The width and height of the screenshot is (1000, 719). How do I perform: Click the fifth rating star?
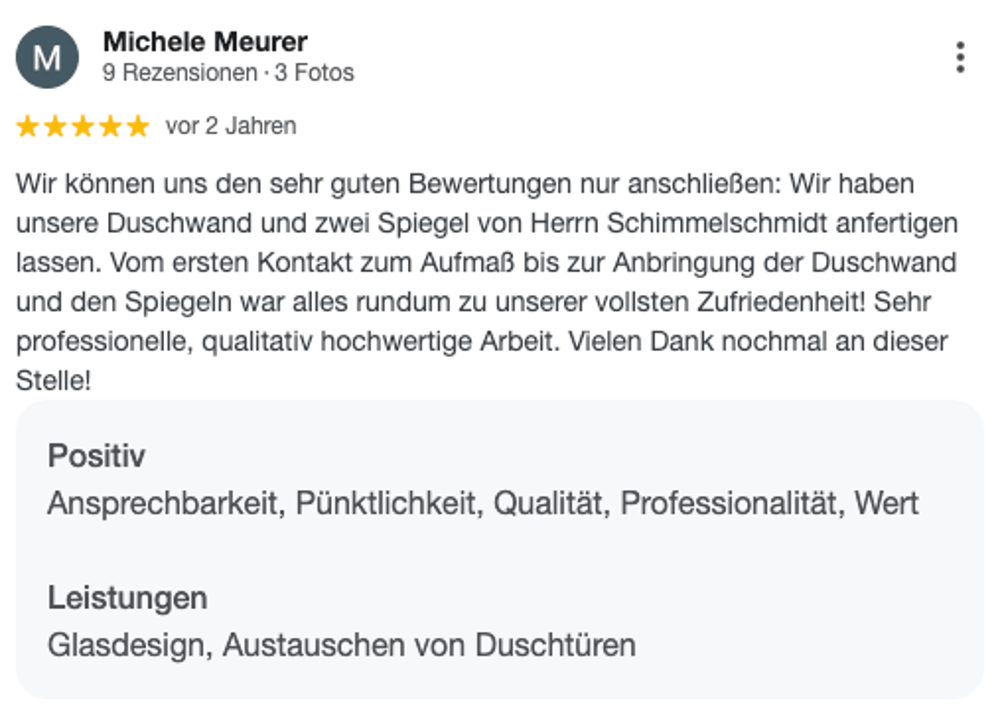click(x=138, y=126)
